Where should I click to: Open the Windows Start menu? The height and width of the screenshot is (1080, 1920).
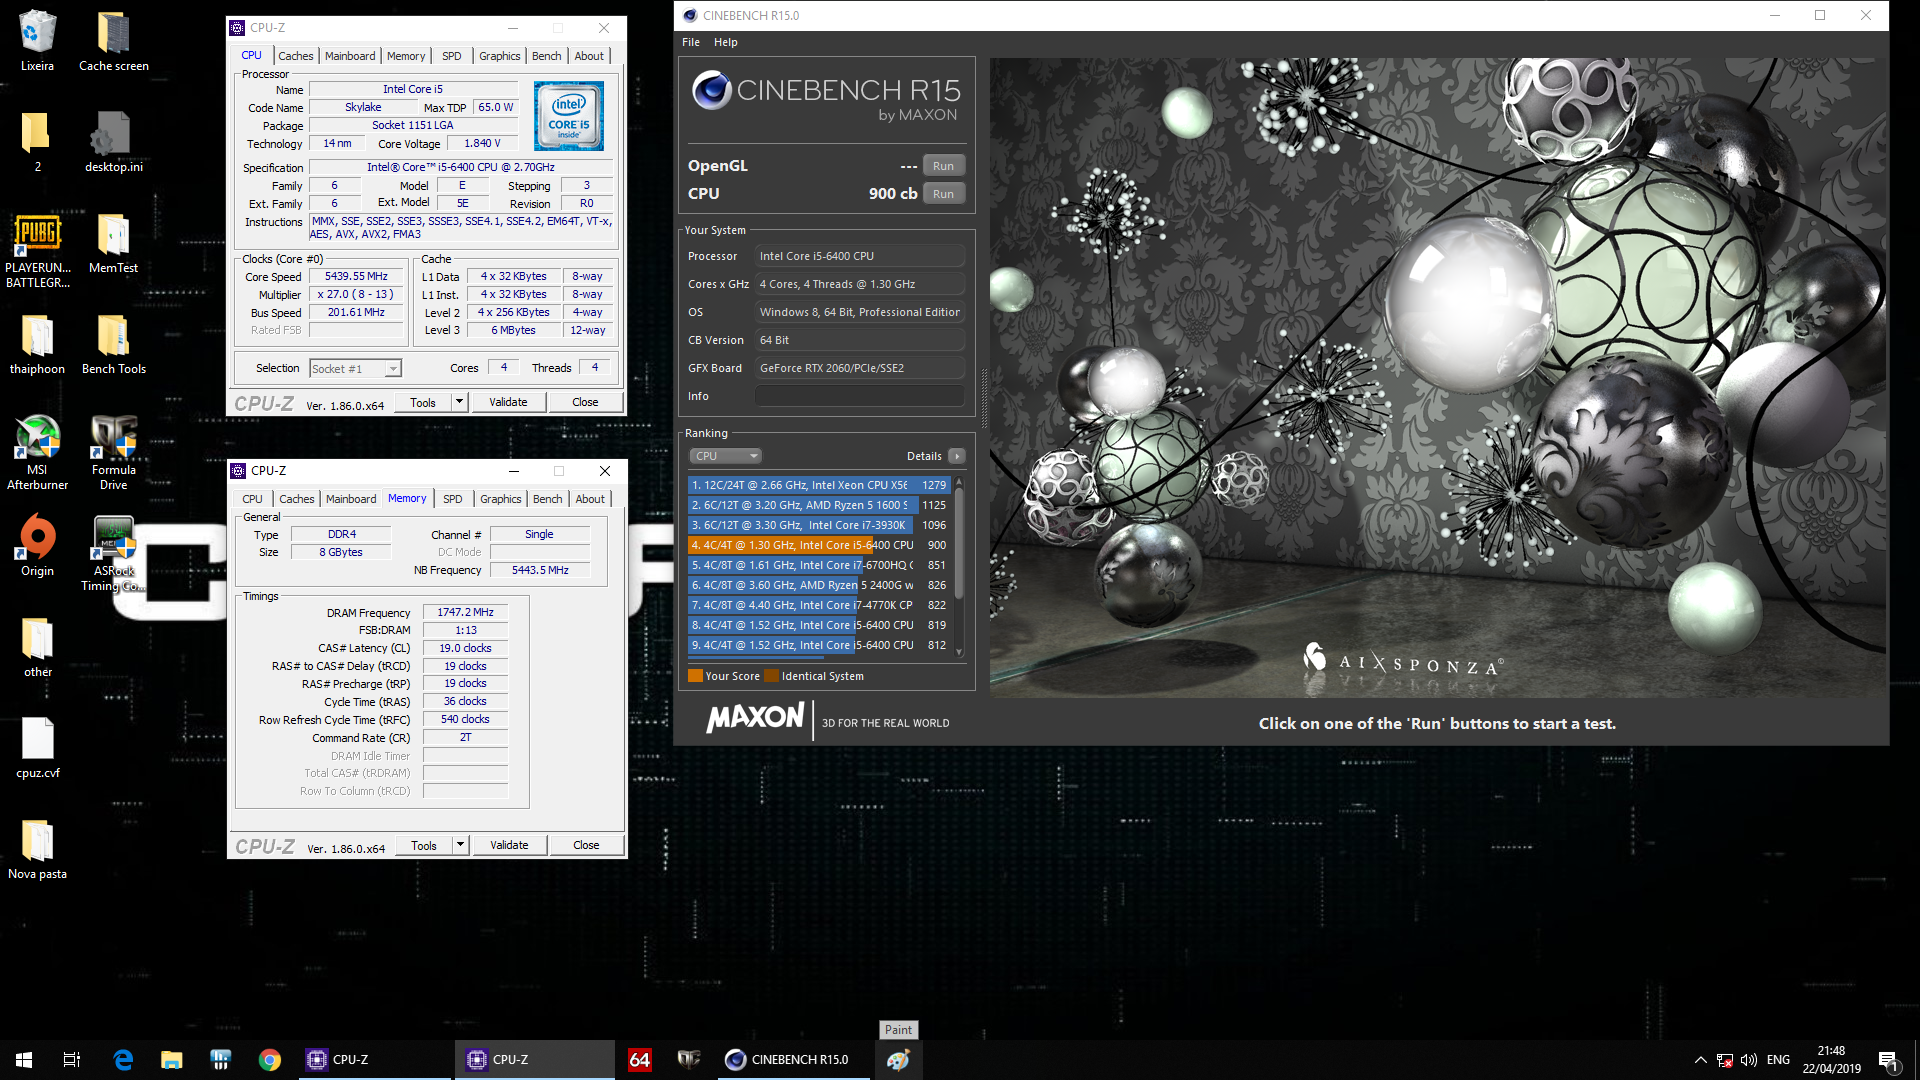click(x=24, y=1060)
